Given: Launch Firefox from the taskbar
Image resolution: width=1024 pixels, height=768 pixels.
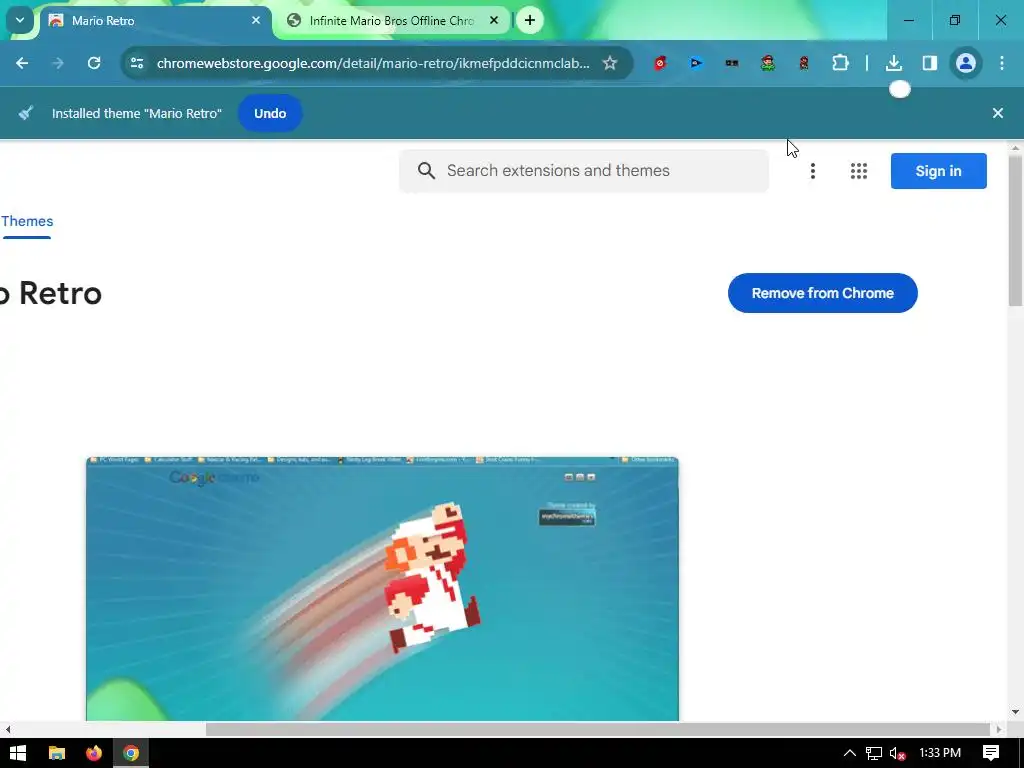Looking at the screenshot, I should click(94, 753).
